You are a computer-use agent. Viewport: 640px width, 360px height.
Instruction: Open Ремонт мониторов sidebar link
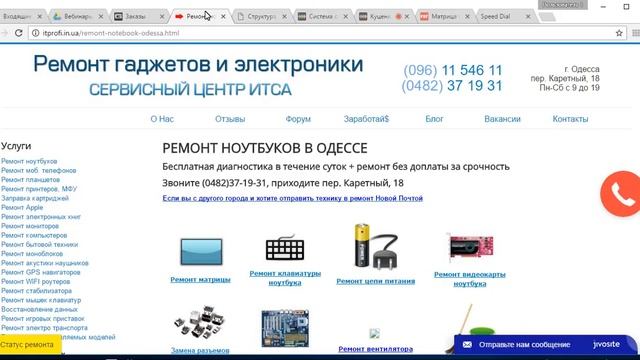coord(30,226)
